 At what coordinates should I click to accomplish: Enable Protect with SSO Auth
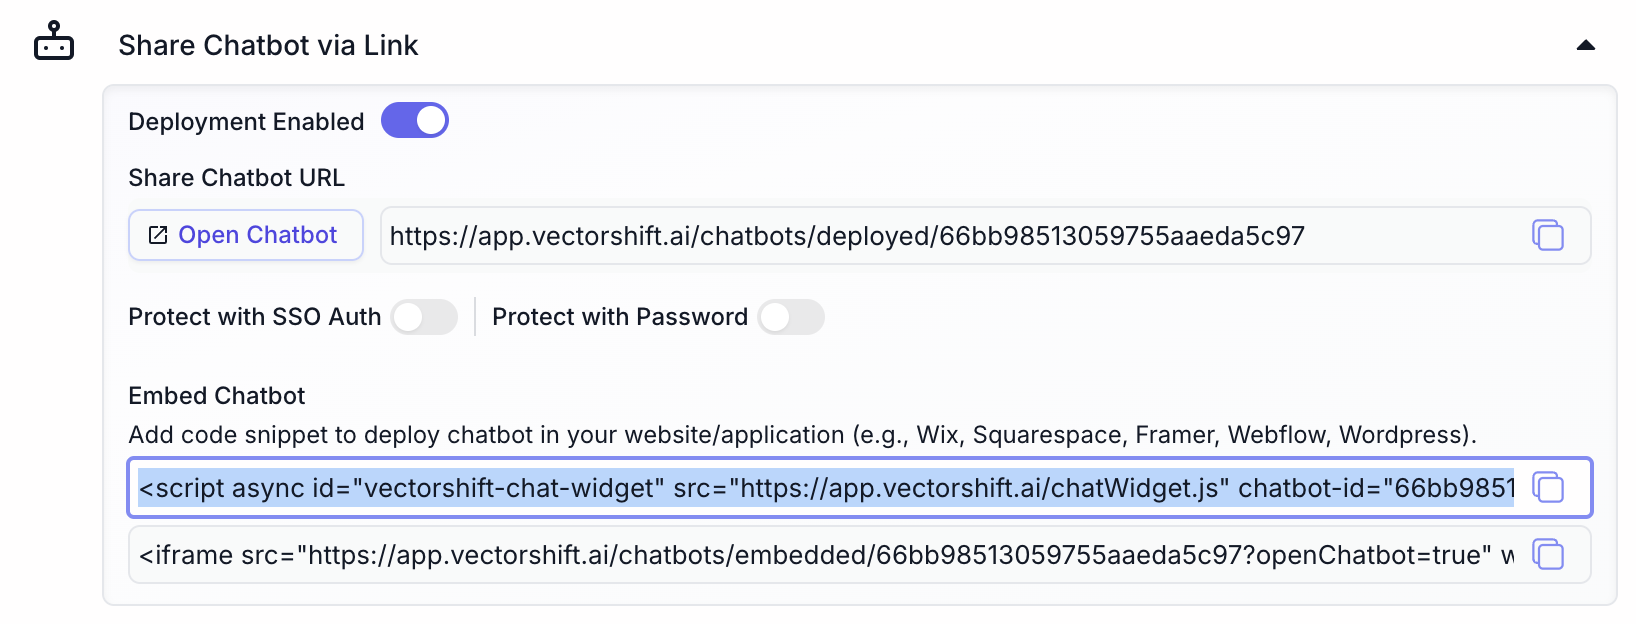(424, 317)
